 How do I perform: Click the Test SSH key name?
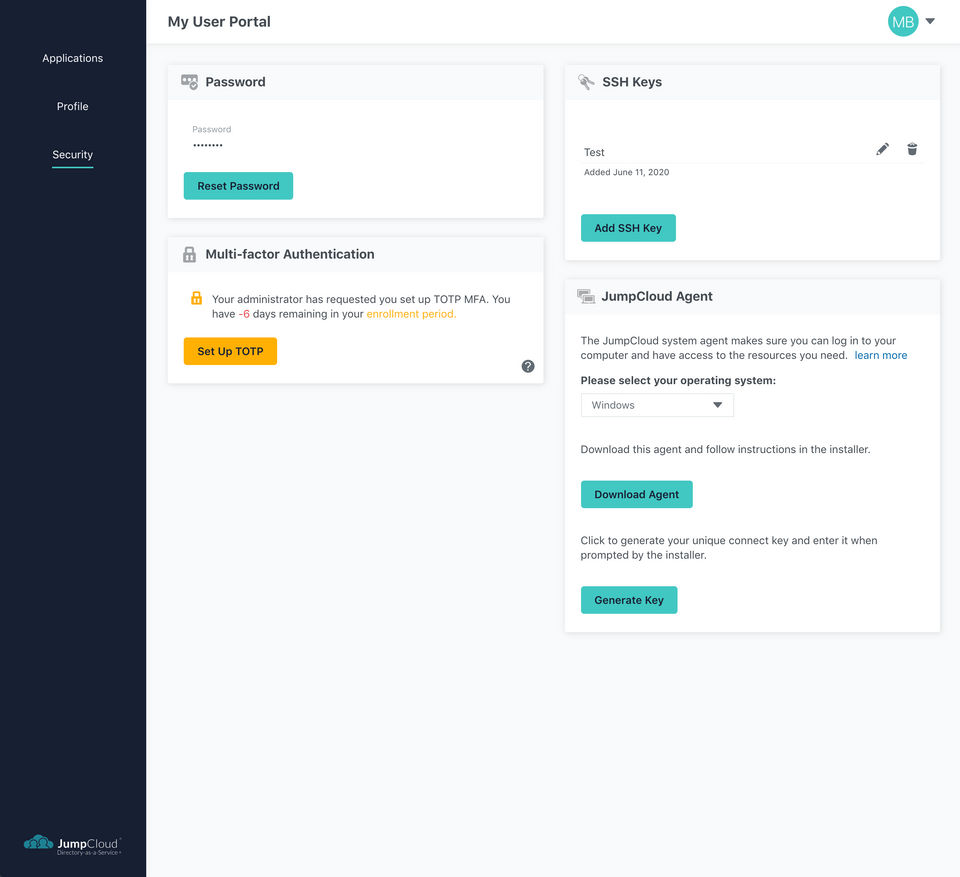[x=594, y=152]
